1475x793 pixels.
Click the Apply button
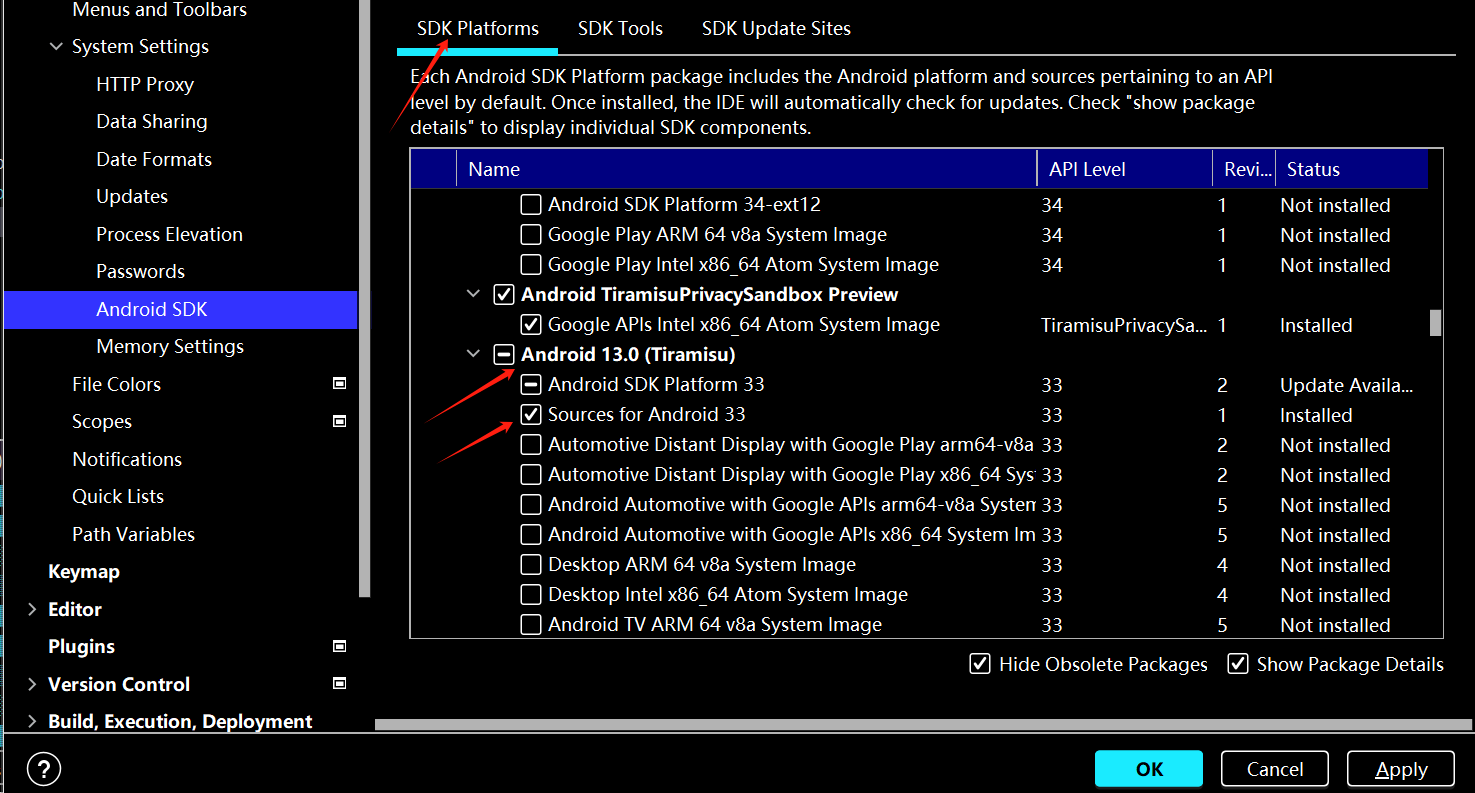click(x=1401, y=769)
